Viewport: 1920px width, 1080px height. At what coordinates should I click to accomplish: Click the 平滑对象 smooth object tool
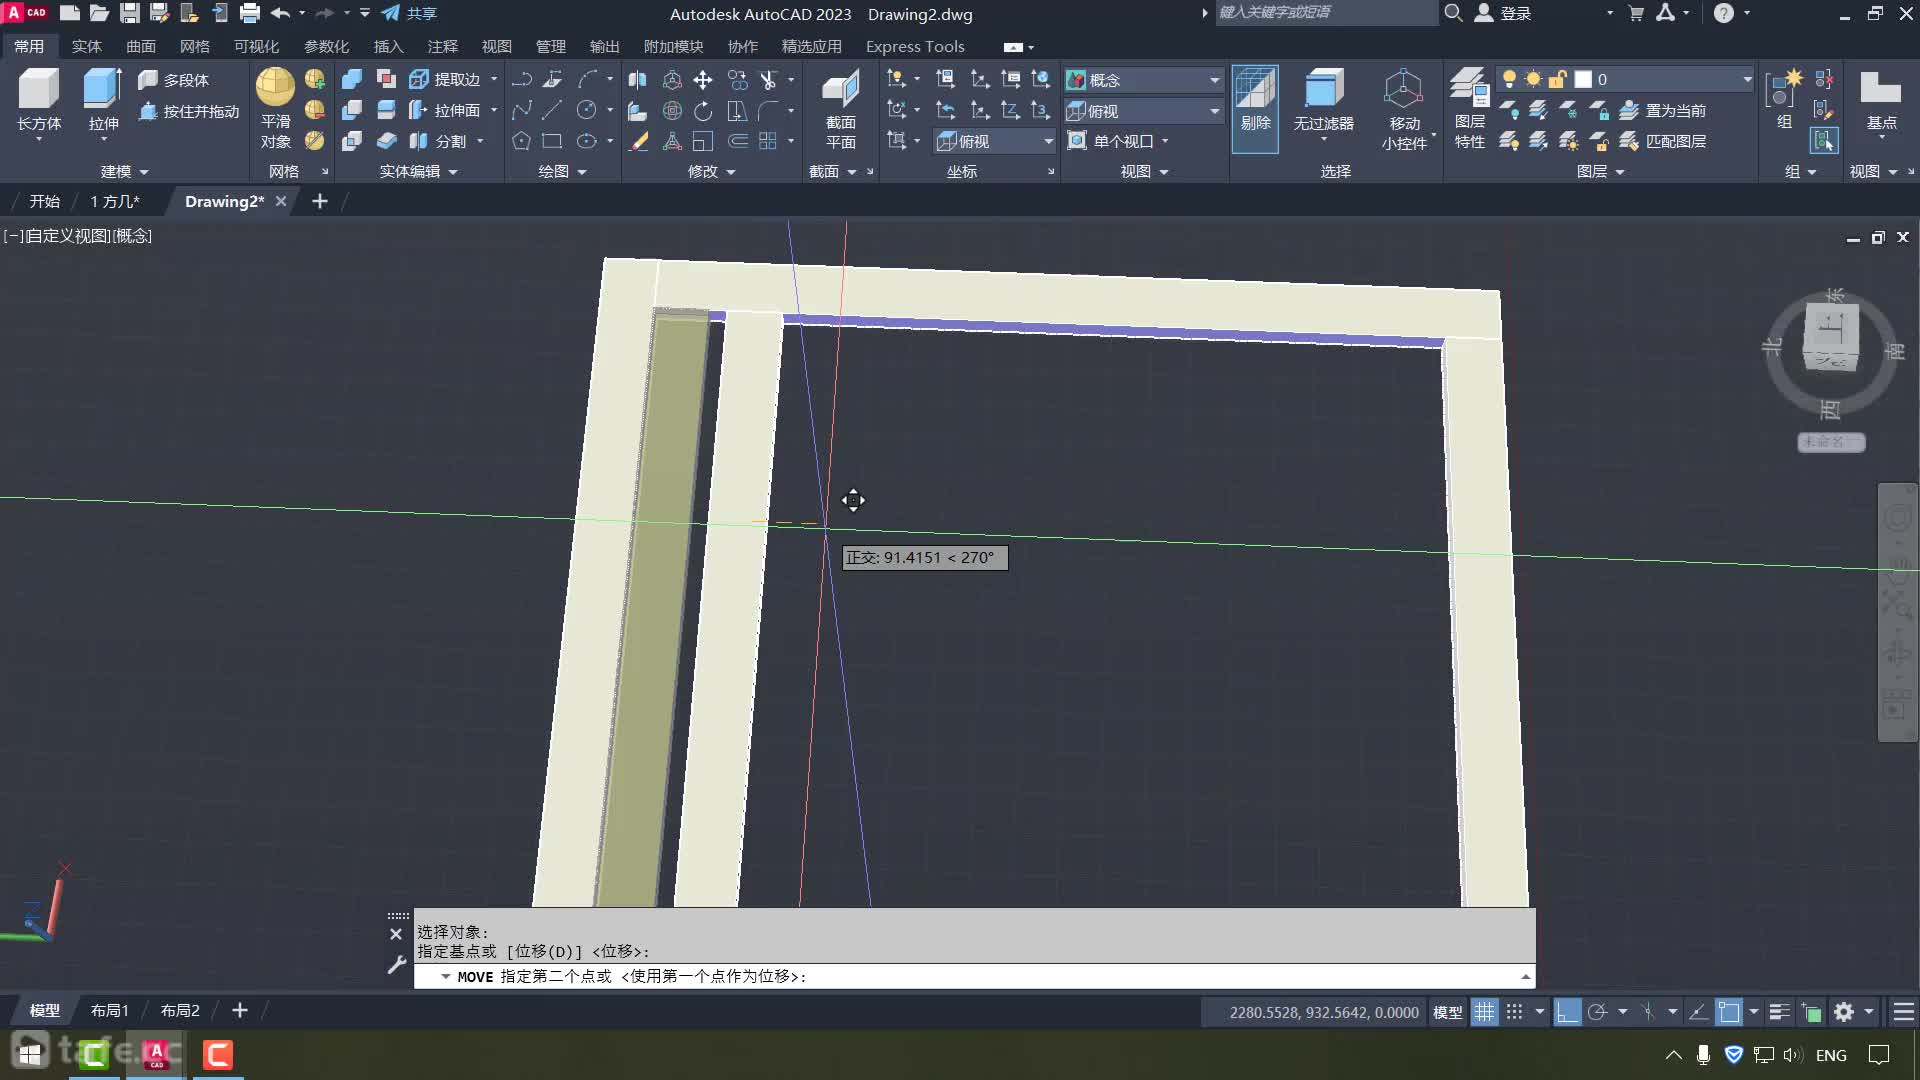coord(275,108)
